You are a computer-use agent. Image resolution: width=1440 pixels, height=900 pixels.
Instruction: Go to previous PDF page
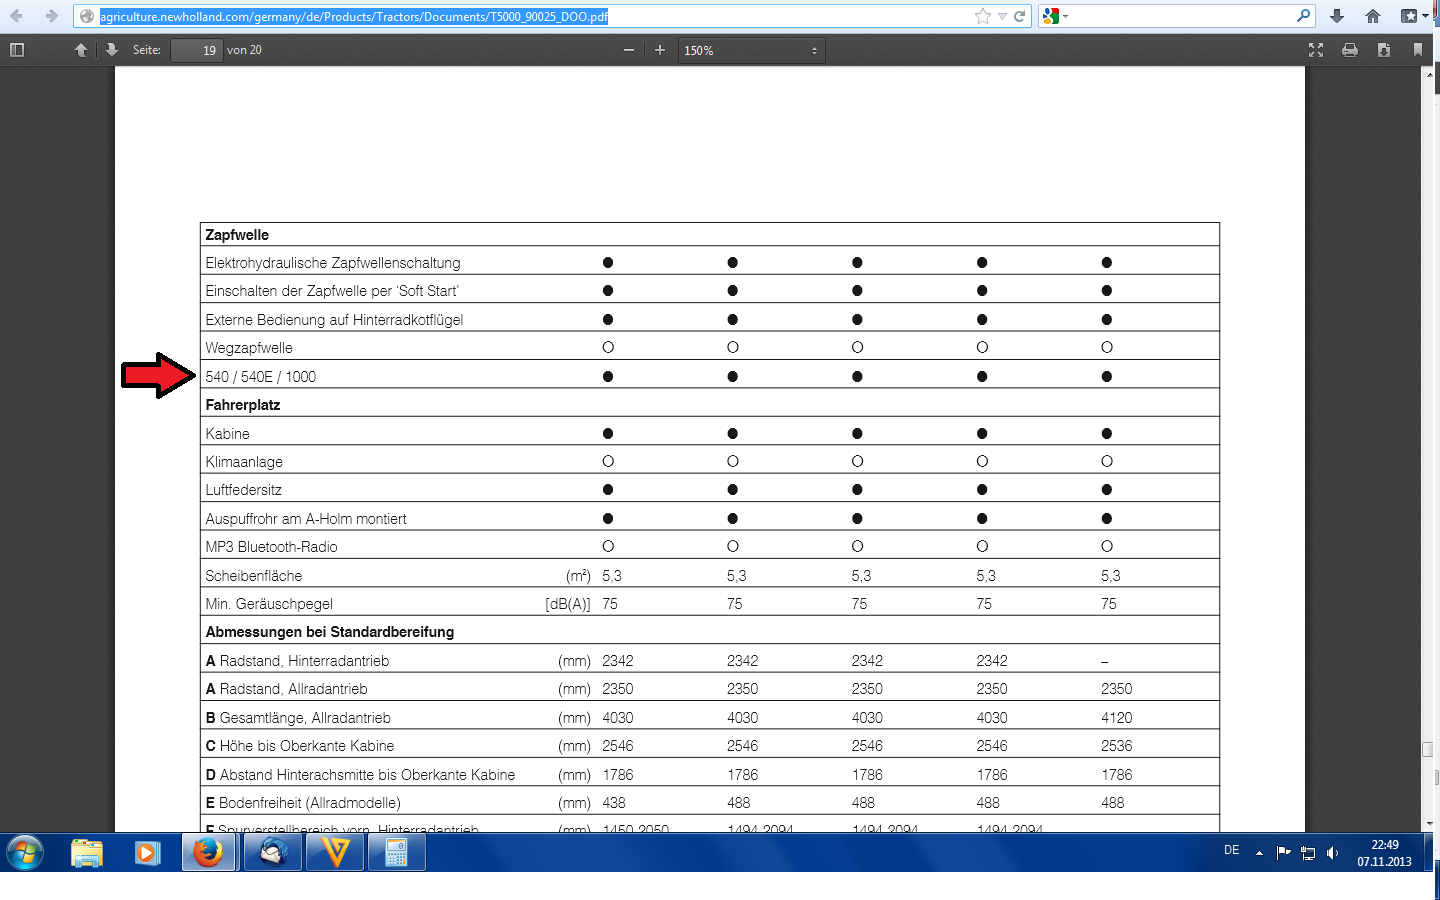pos(81,50)
